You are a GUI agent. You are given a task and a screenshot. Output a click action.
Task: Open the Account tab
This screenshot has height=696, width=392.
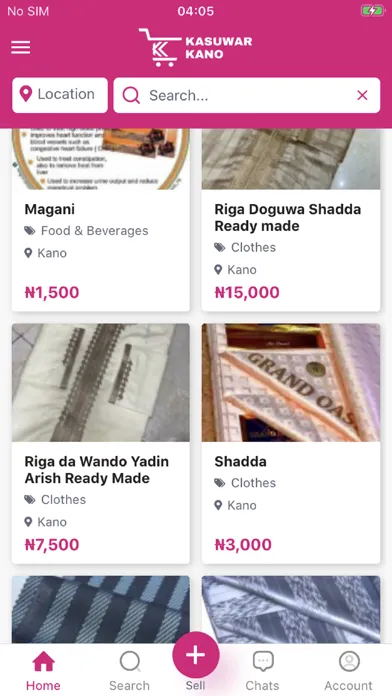(348, 670)
